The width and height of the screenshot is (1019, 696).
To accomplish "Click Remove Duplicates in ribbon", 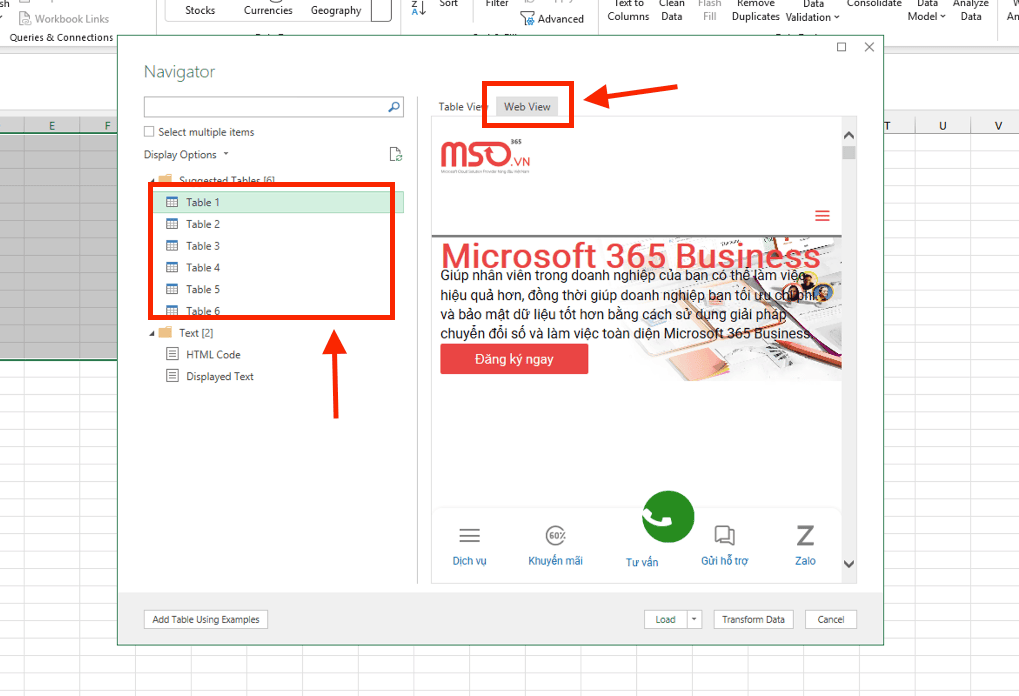I will (x=756, y=10).
